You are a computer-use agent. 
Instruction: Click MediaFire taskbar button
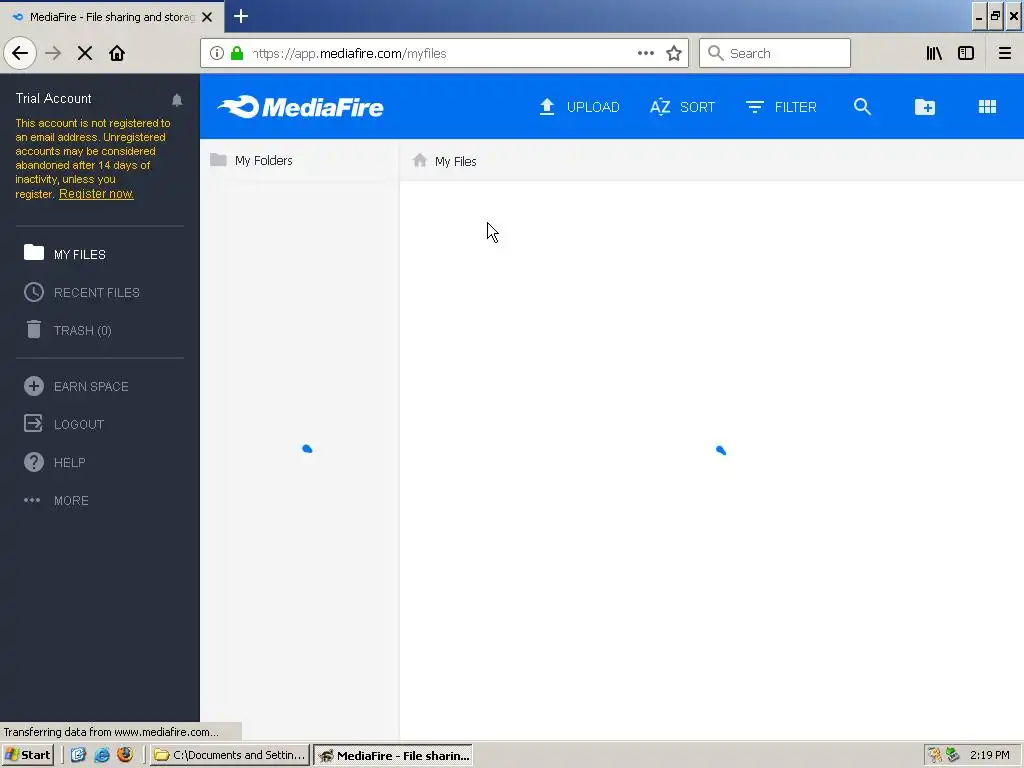(x=393, y=756)
